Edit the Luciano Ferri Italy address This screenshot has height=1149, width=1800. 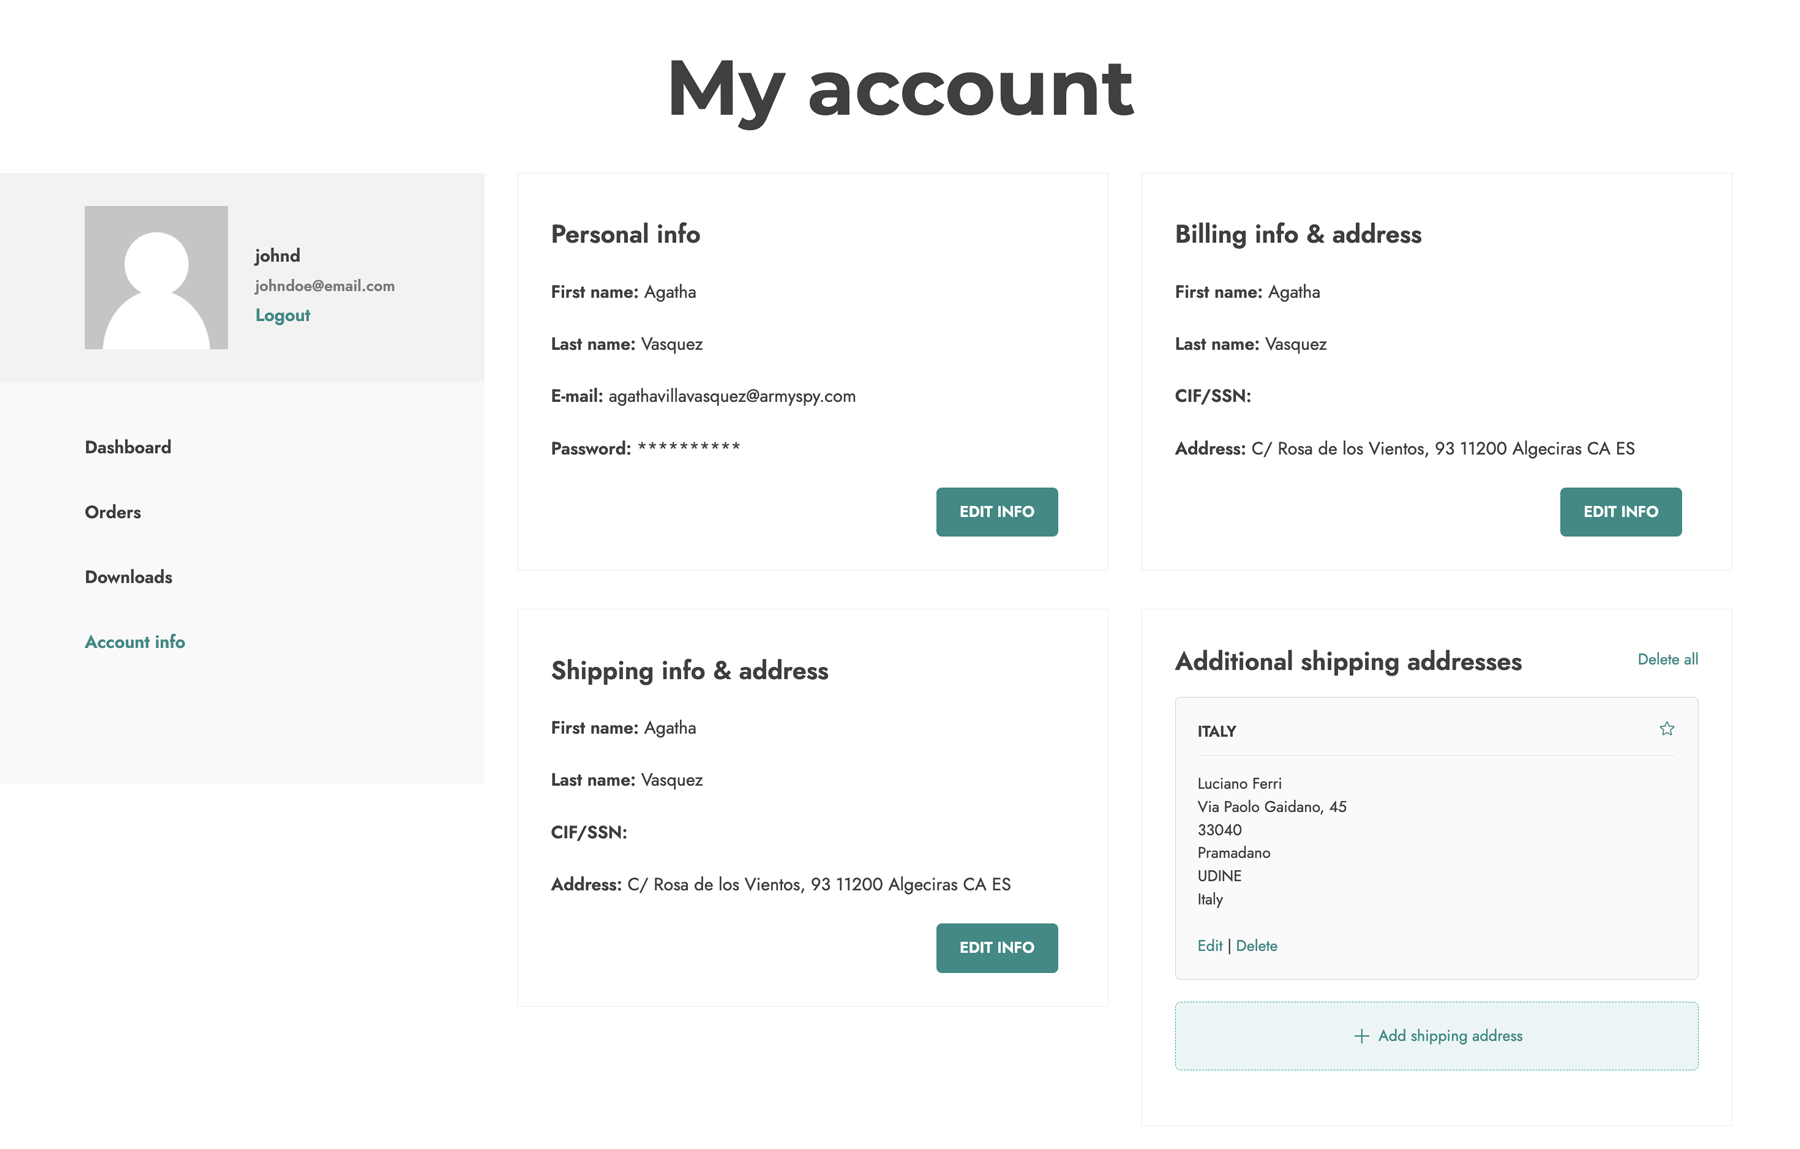(x=1209, y=946)
